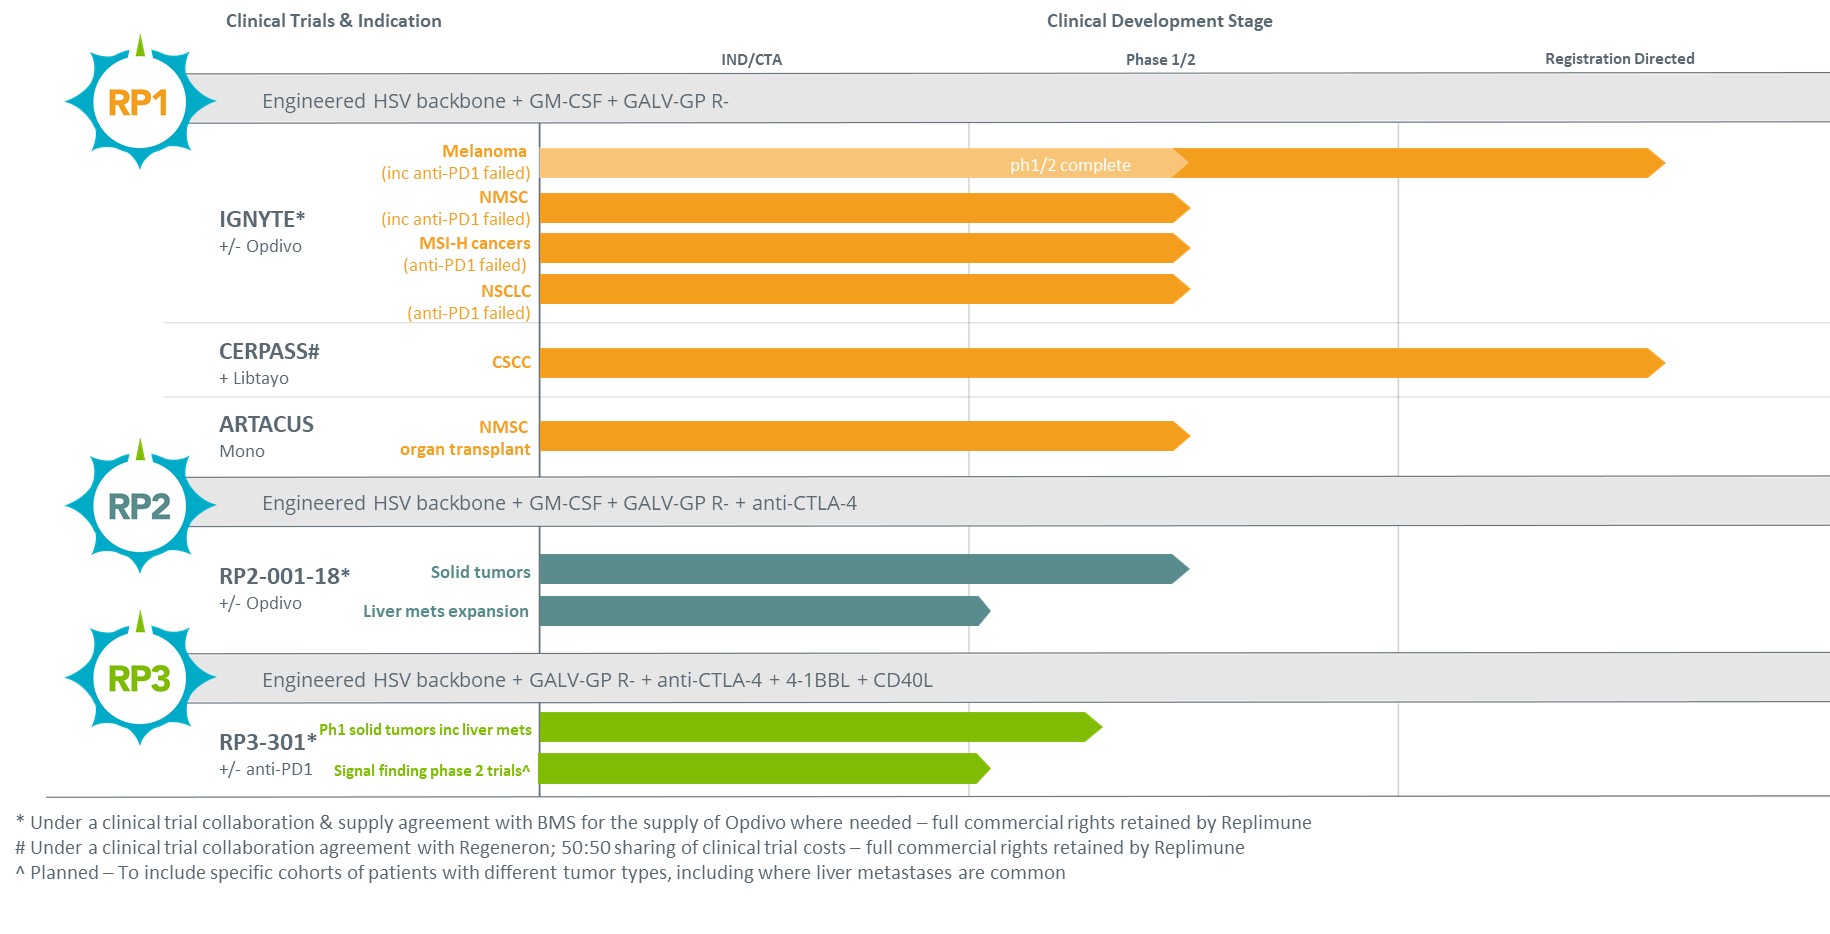Select the RP2-001-18* trial label

284,576
